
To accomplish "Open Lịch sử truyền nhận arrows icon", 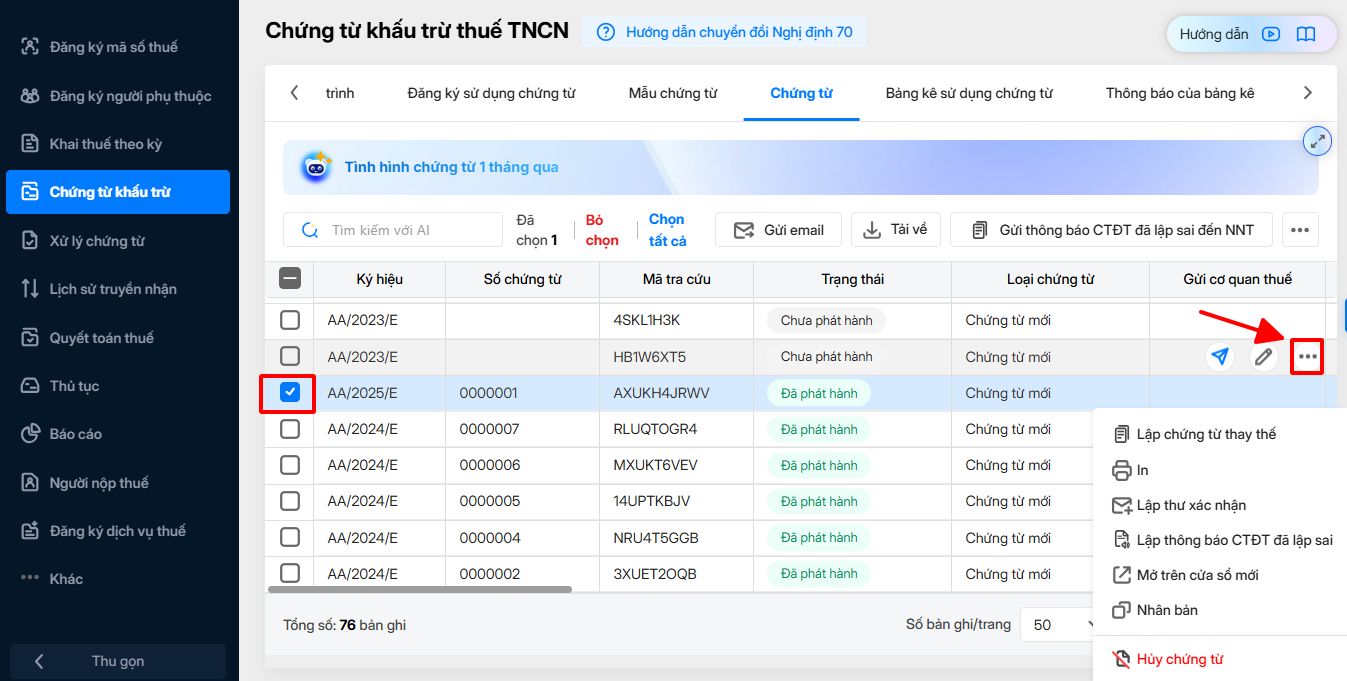I will tap(30, 289).
